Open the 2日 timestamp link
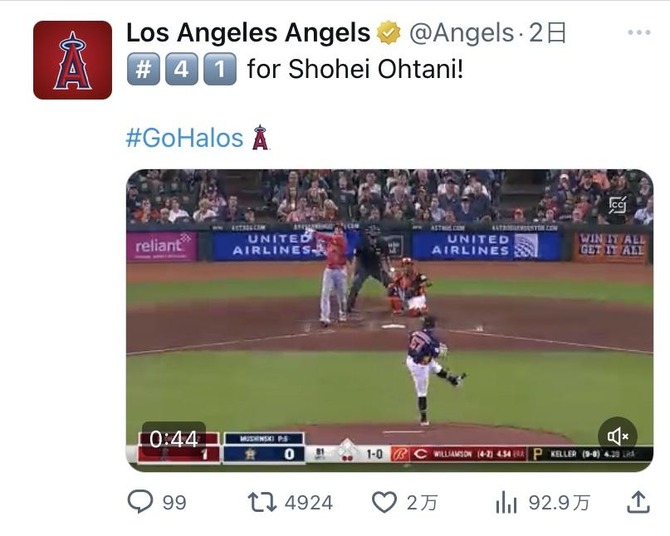 tap(547, 33)
